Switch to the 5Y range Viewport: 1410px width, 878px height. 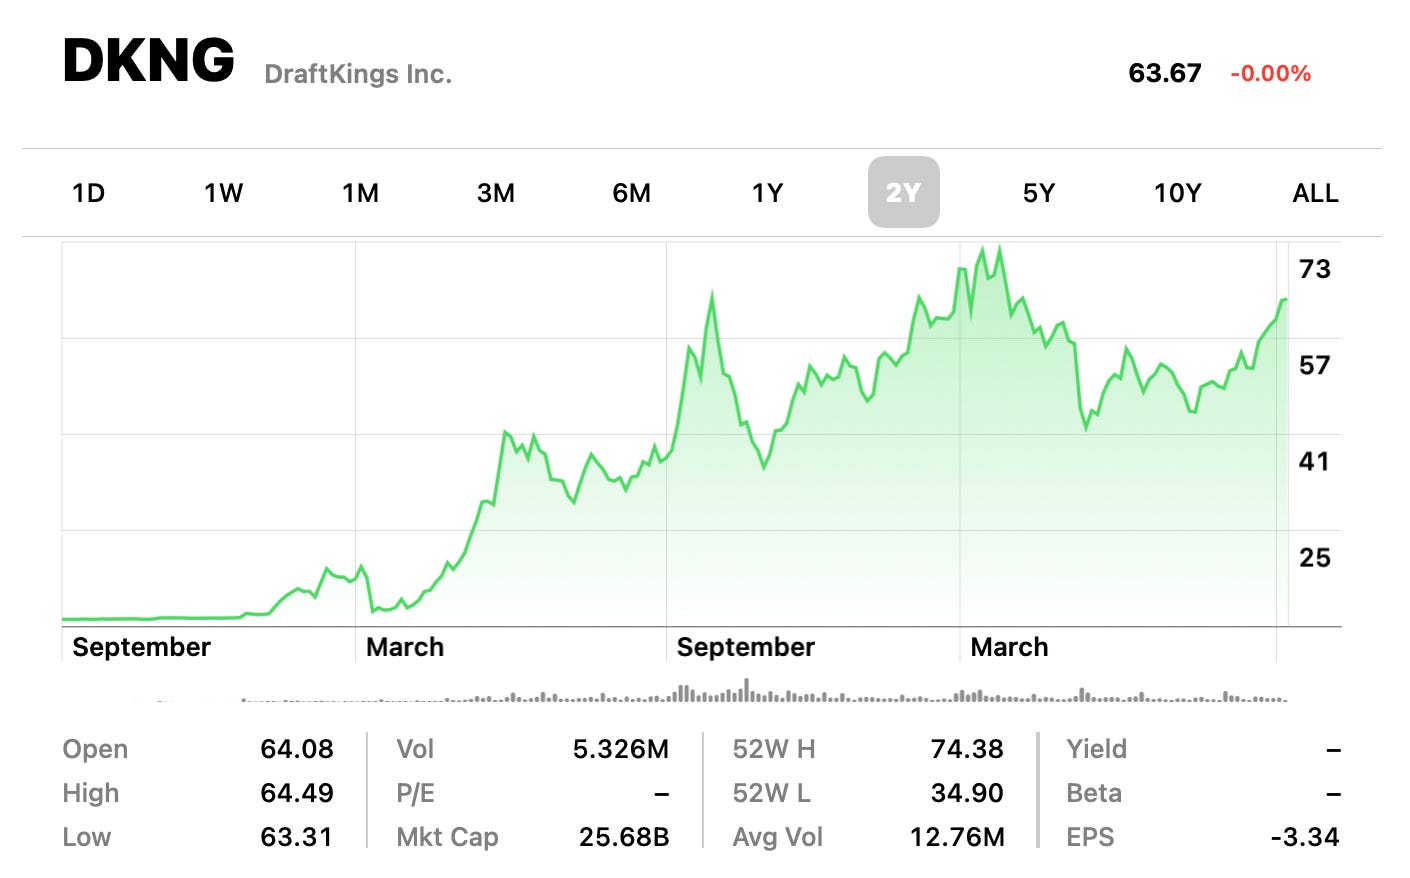coord(1039,193)
